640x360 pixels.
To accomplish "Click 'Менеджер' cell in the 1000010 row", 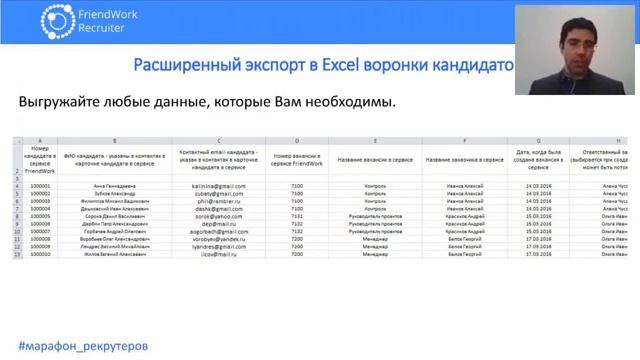I will click(x=375, y=254).
